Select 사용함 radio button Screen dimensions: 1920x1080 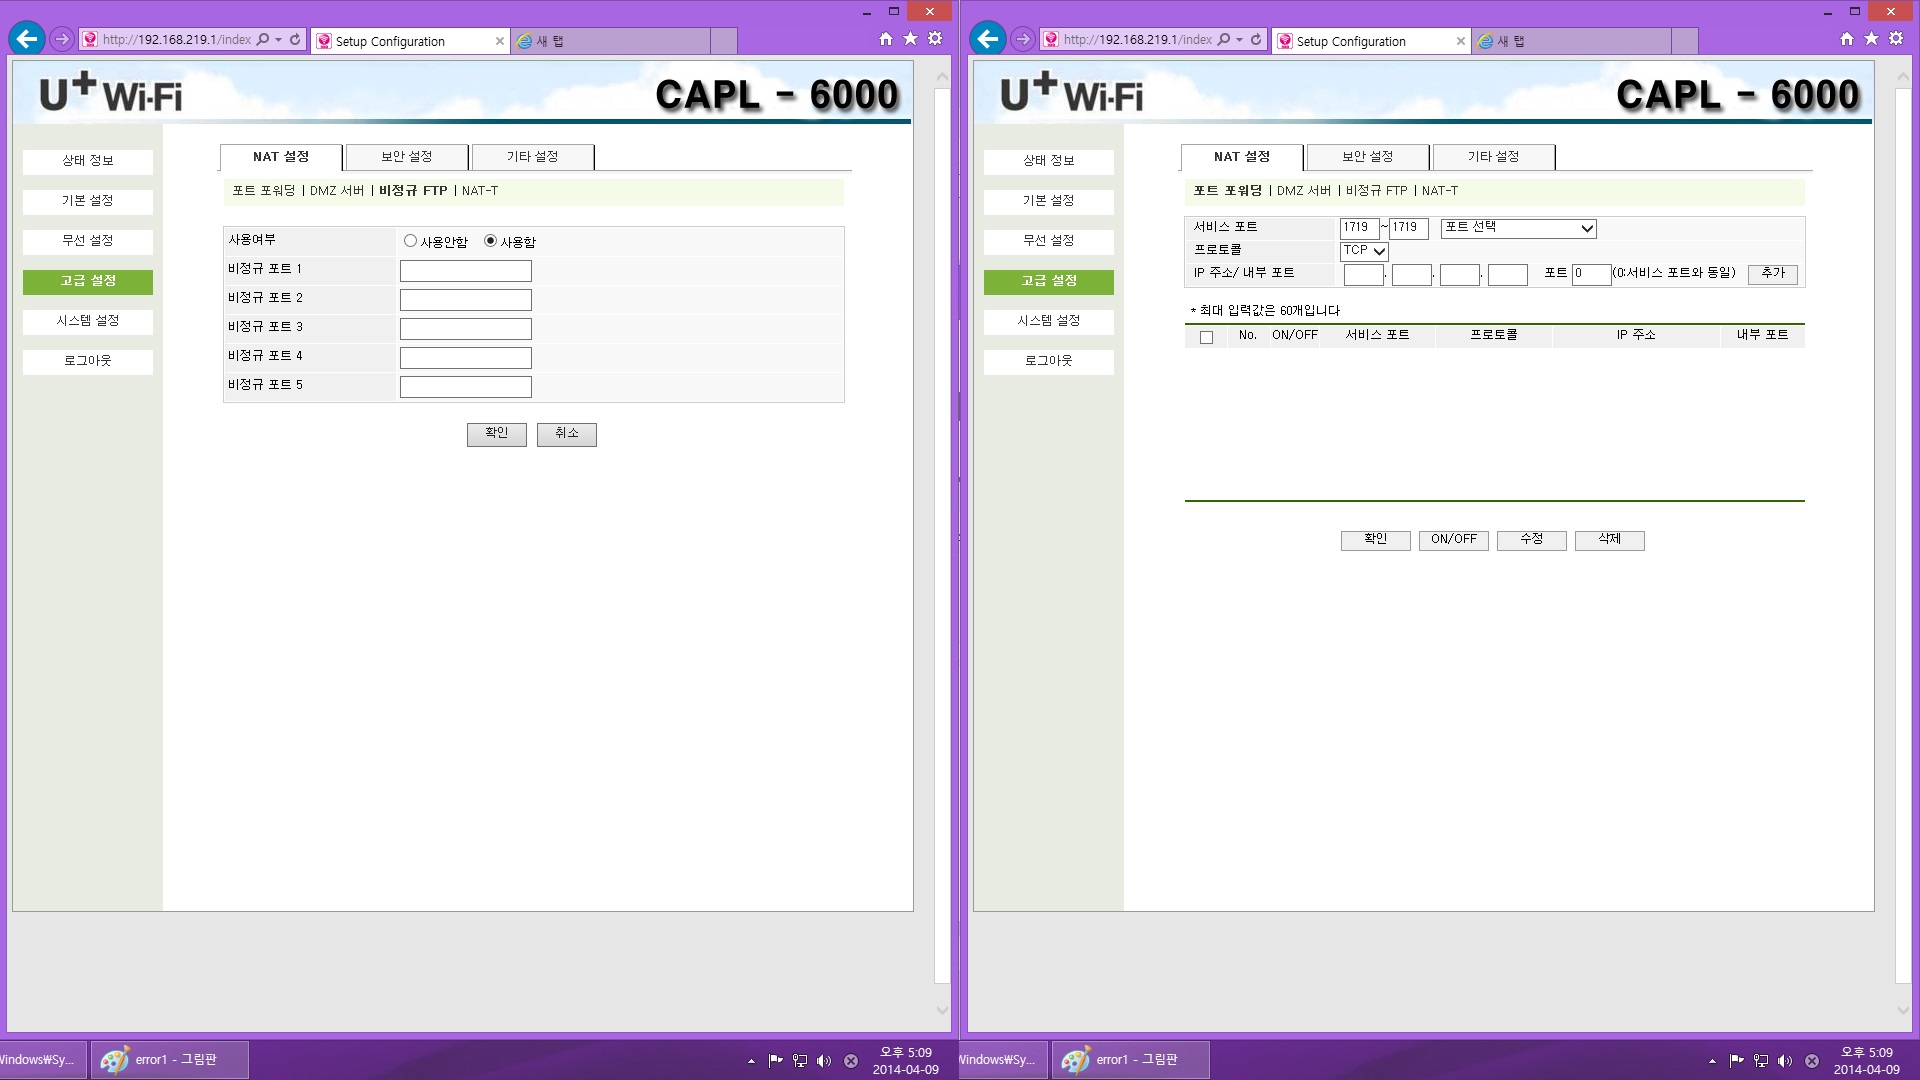coord(490,241)
